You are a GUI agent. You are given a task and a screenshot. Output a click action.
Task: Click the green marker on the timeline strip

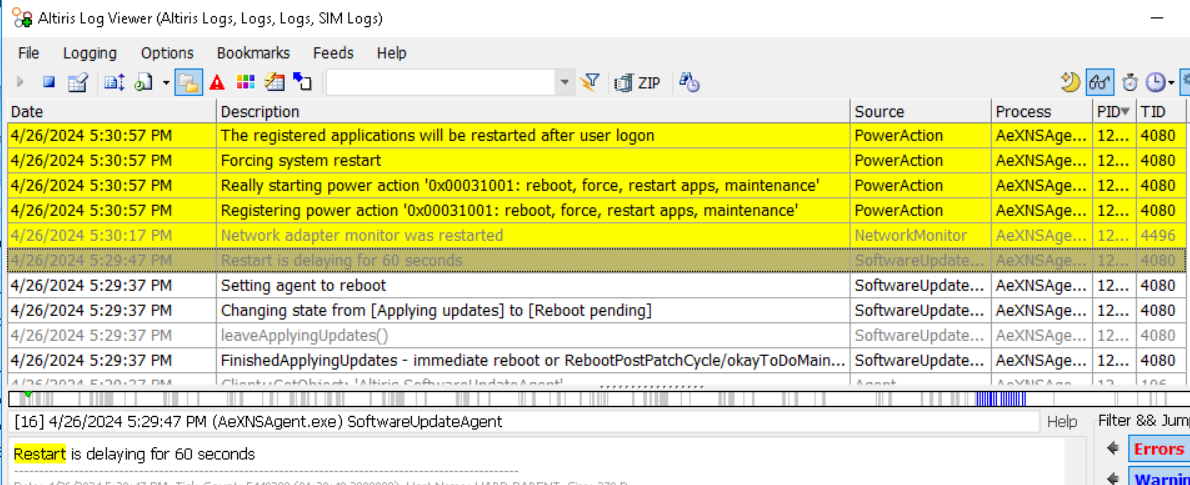point(28,395)
